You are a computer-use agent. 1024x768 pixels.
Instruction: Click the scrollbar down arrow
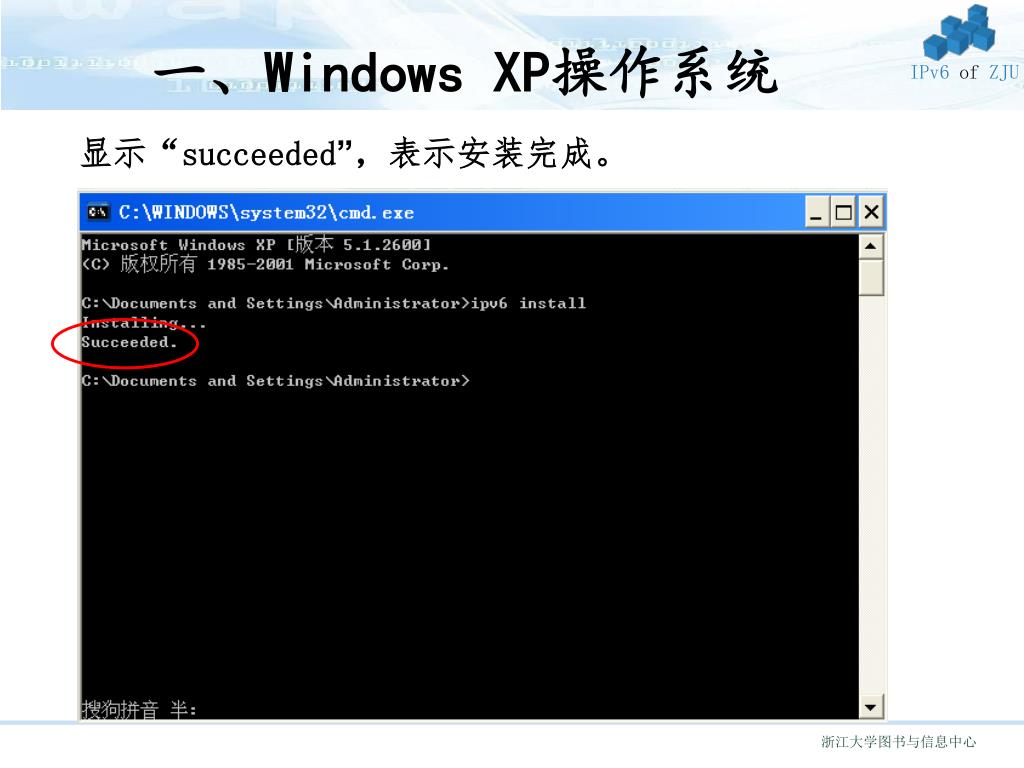tap(871, 707)
